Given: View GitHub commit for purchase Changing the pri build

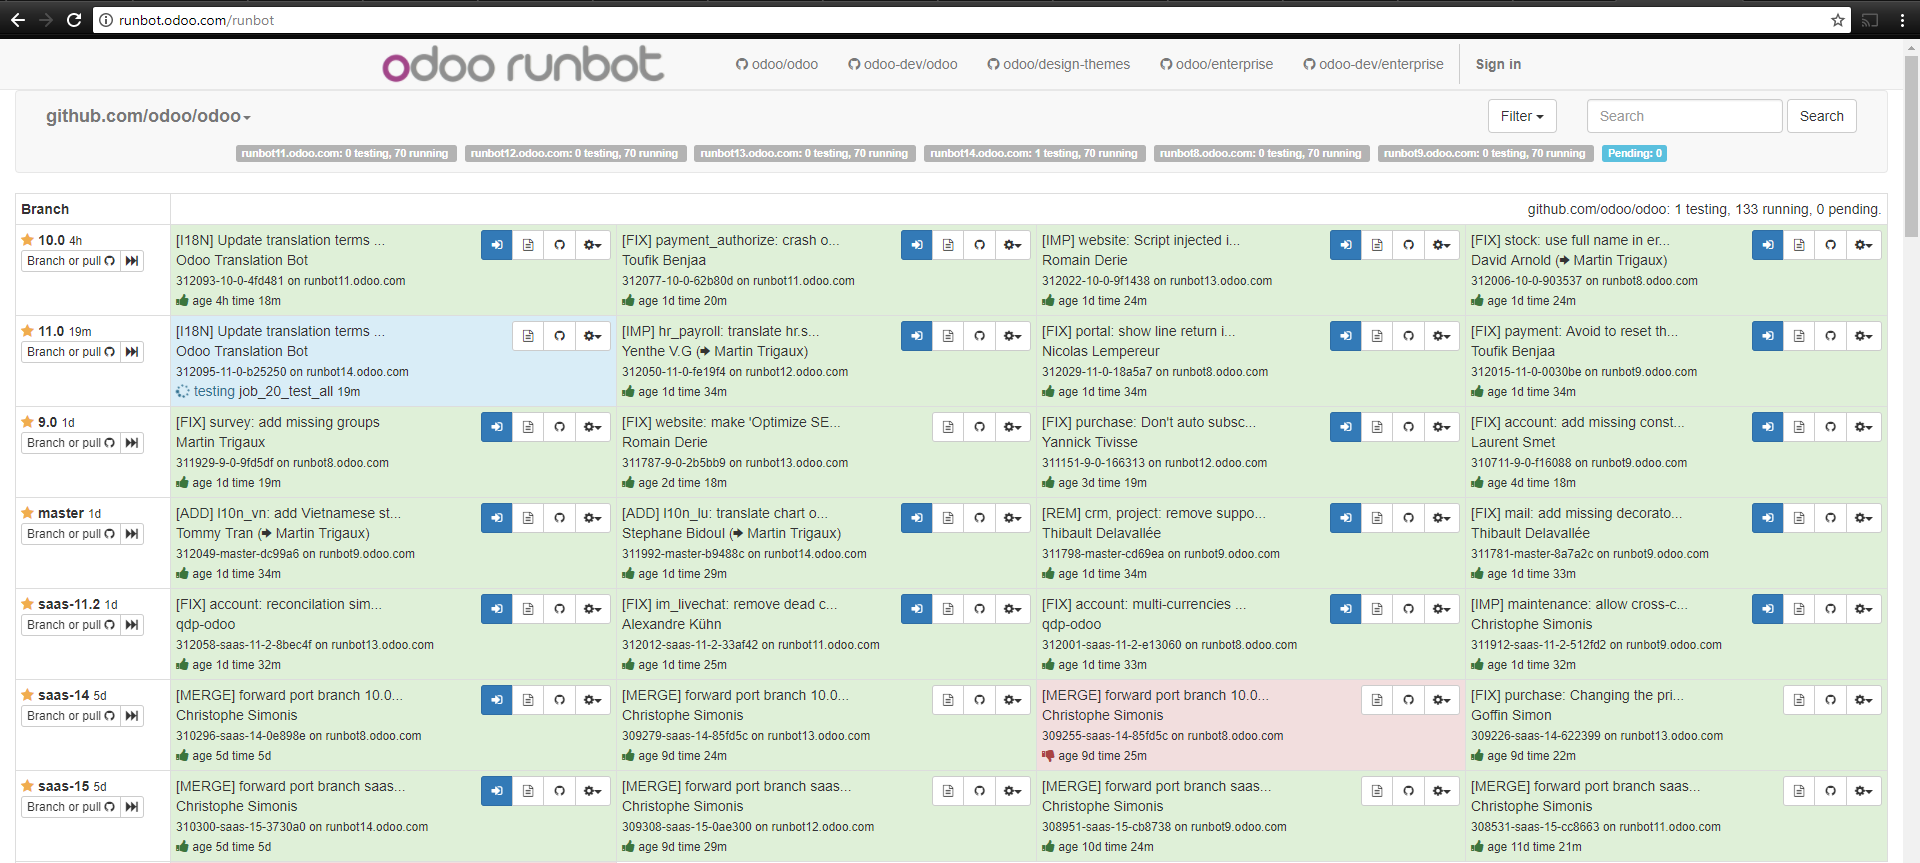Looking at the screenshot, I should pyautogui.click(x=1831, y=700).
